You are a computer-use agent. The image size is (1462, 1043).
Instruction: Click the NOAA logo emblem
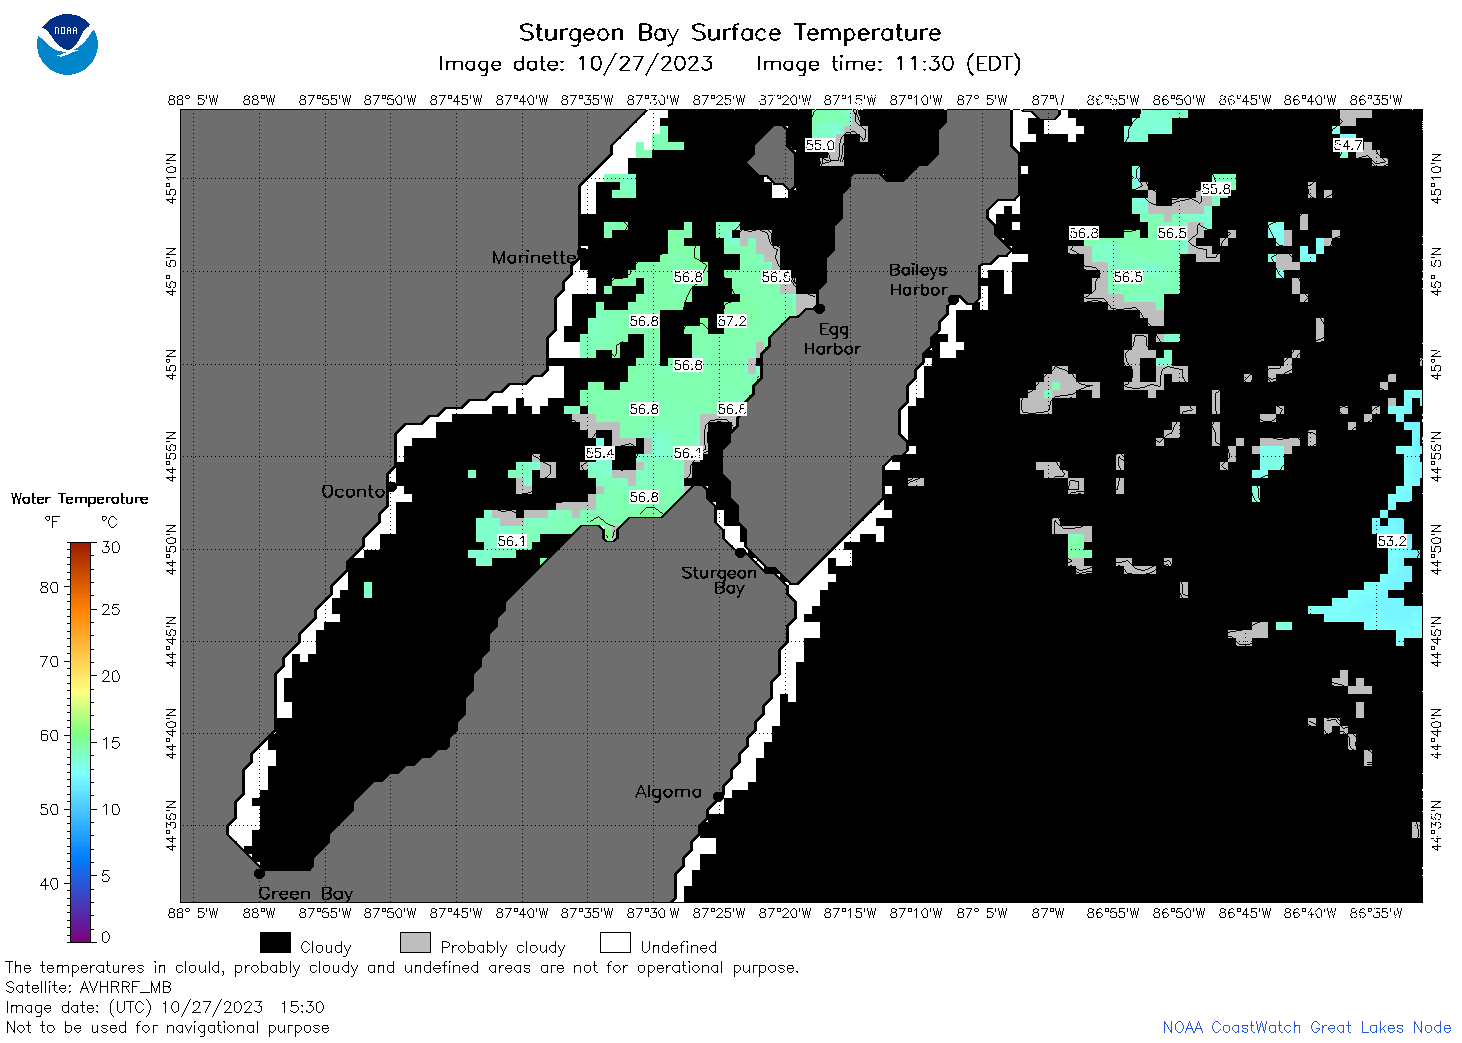click(67, 44)
